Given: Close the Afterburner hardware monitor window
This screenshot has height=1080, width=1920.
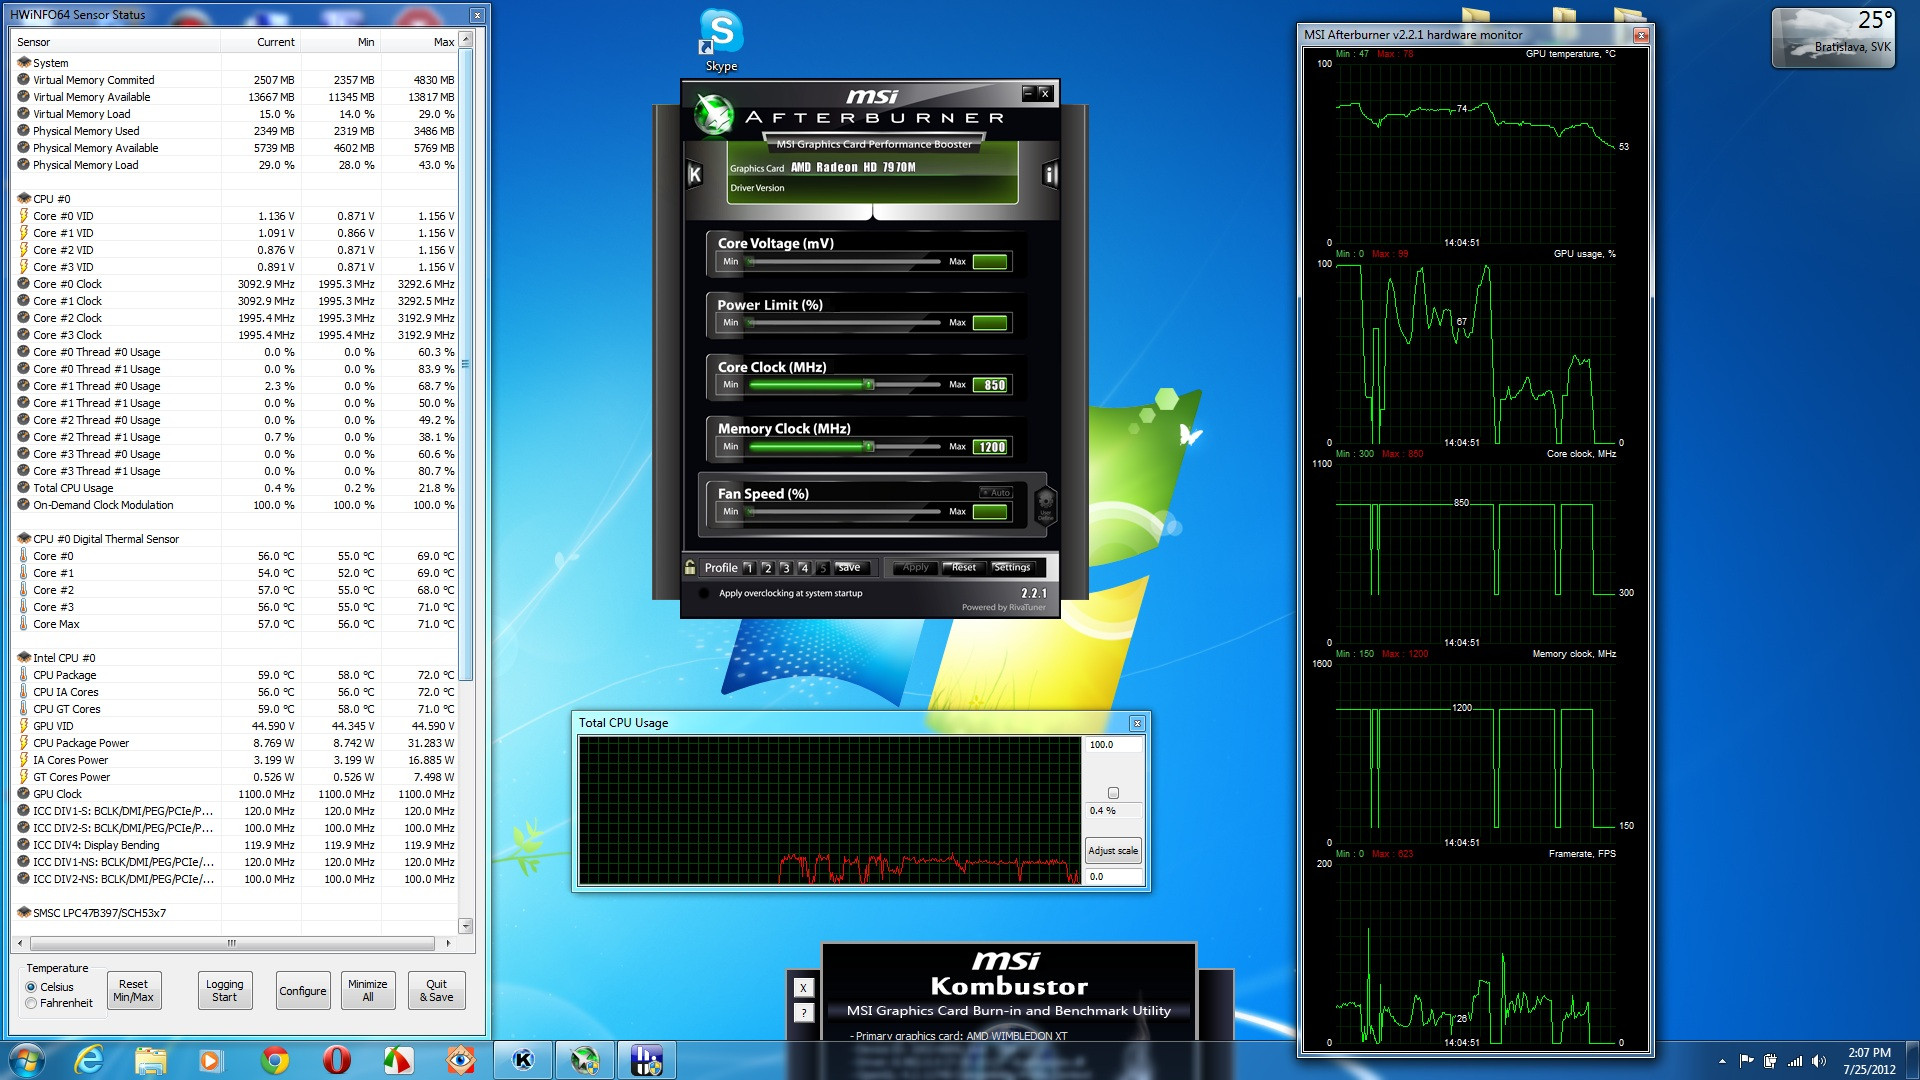Looking at the screenshot, I should 1640,35.
